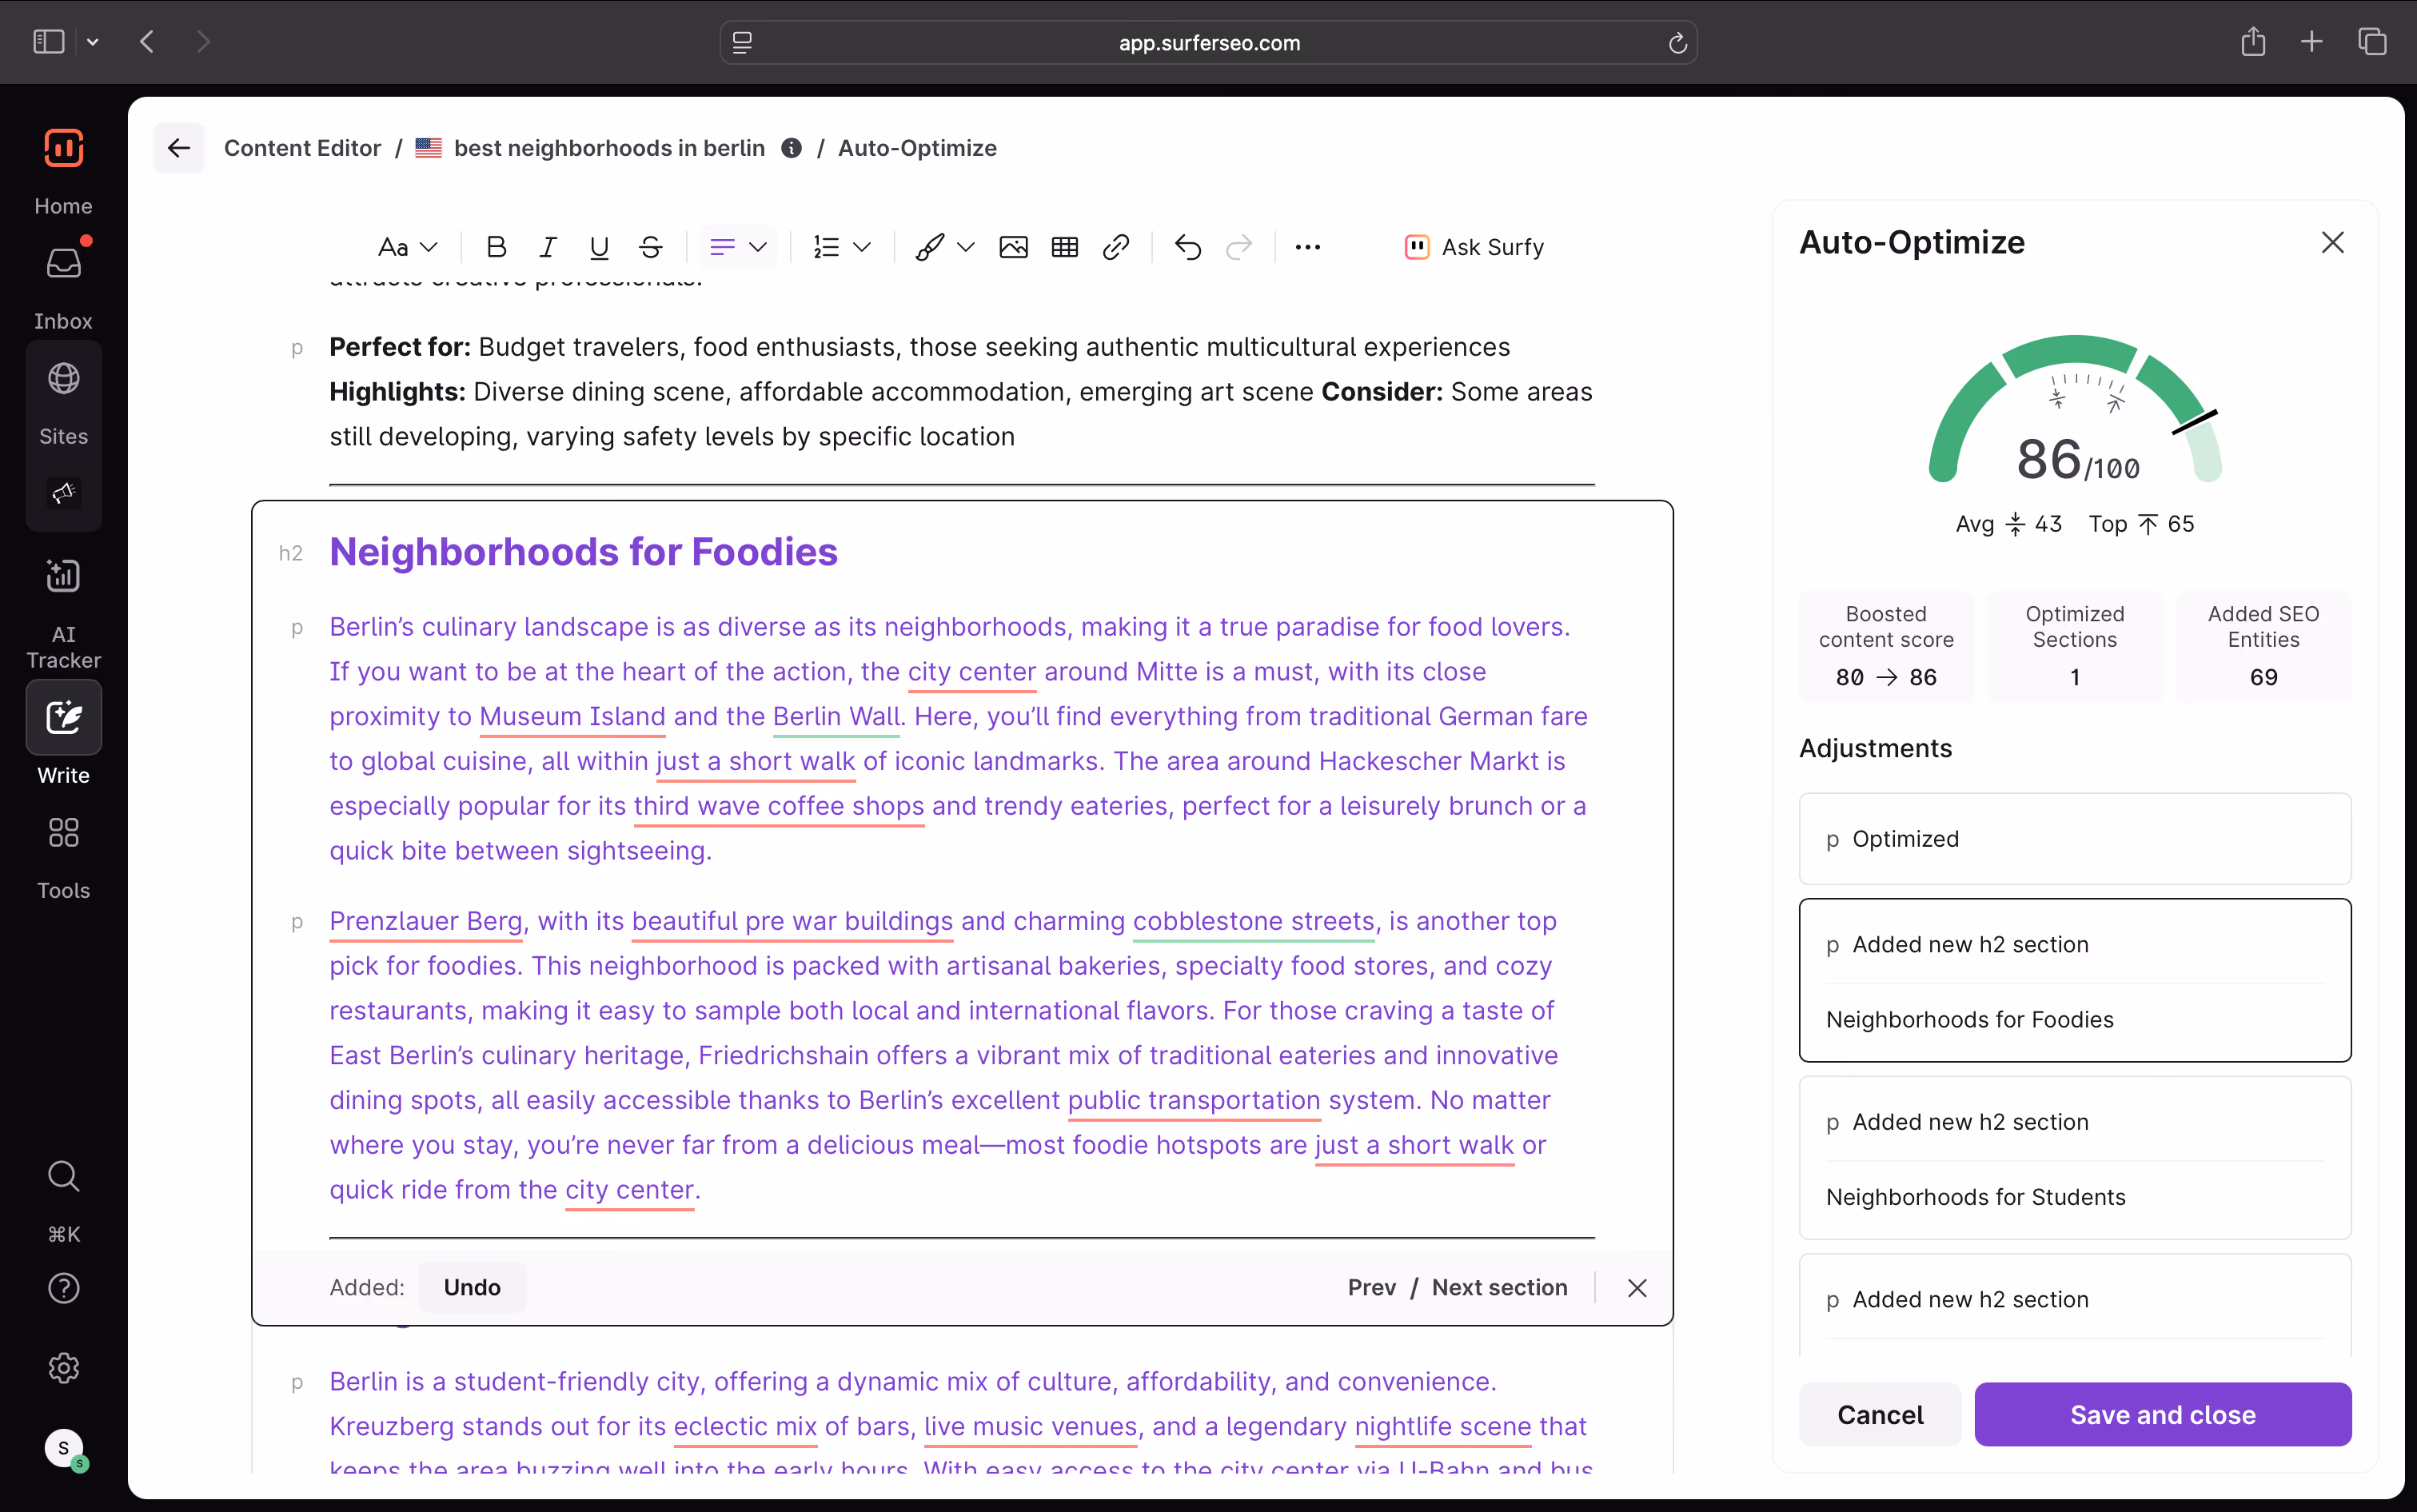Screen dimensions: 2417x1512
Task: Show browser tab overview
Action: tap(2372, 42)
